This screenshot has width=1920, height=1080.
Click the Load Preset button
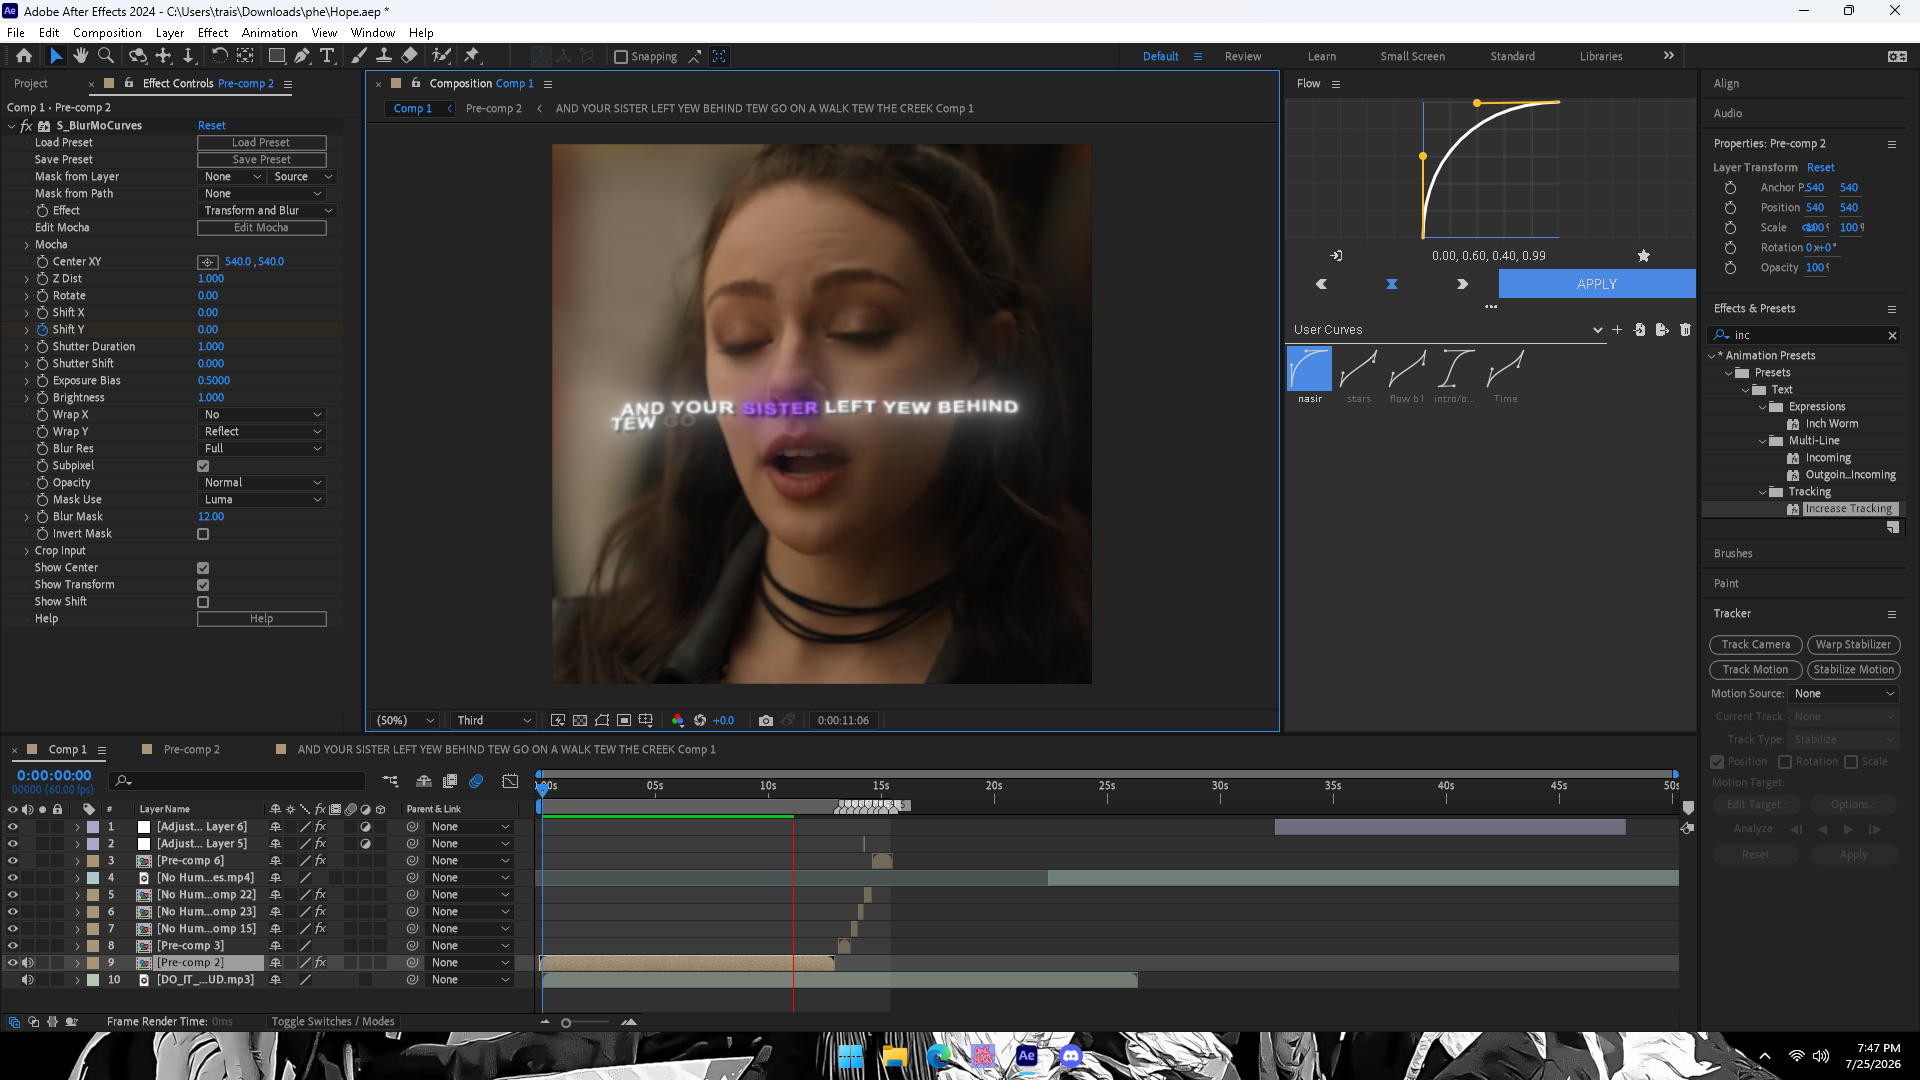click(x=262, y=143)
